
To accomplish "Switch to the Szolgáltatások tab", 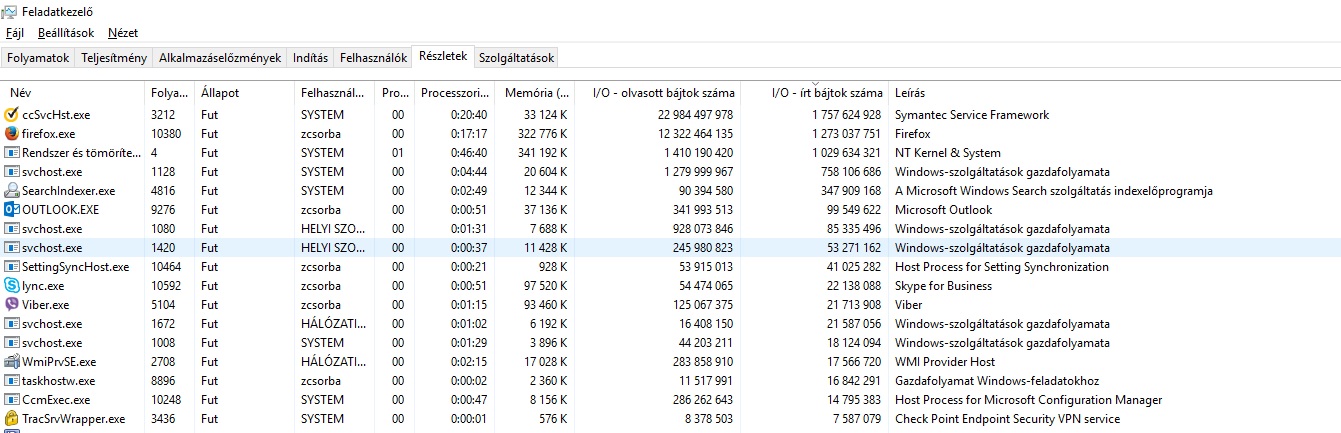I will [516, 58].
